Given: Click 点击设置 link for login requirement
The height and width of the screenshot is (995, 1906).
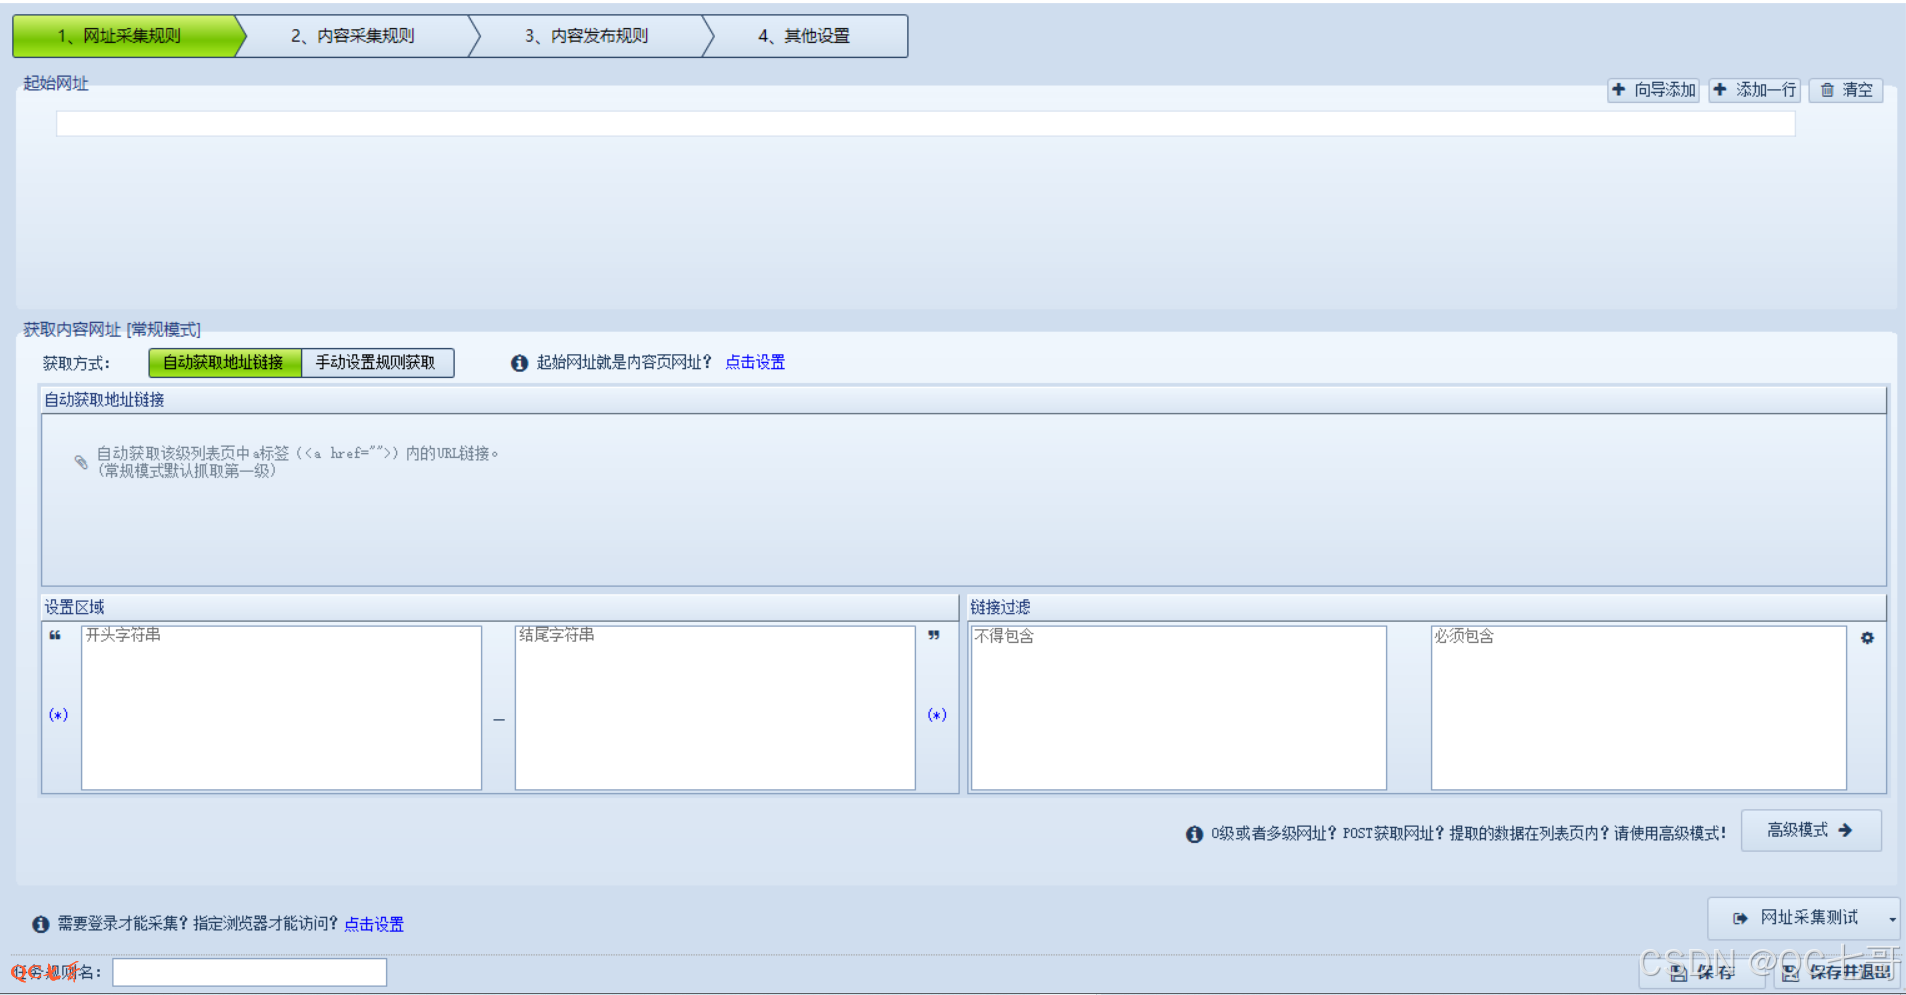Looking at the screenshot, I should pyautogui.click(x=374, y=924).
